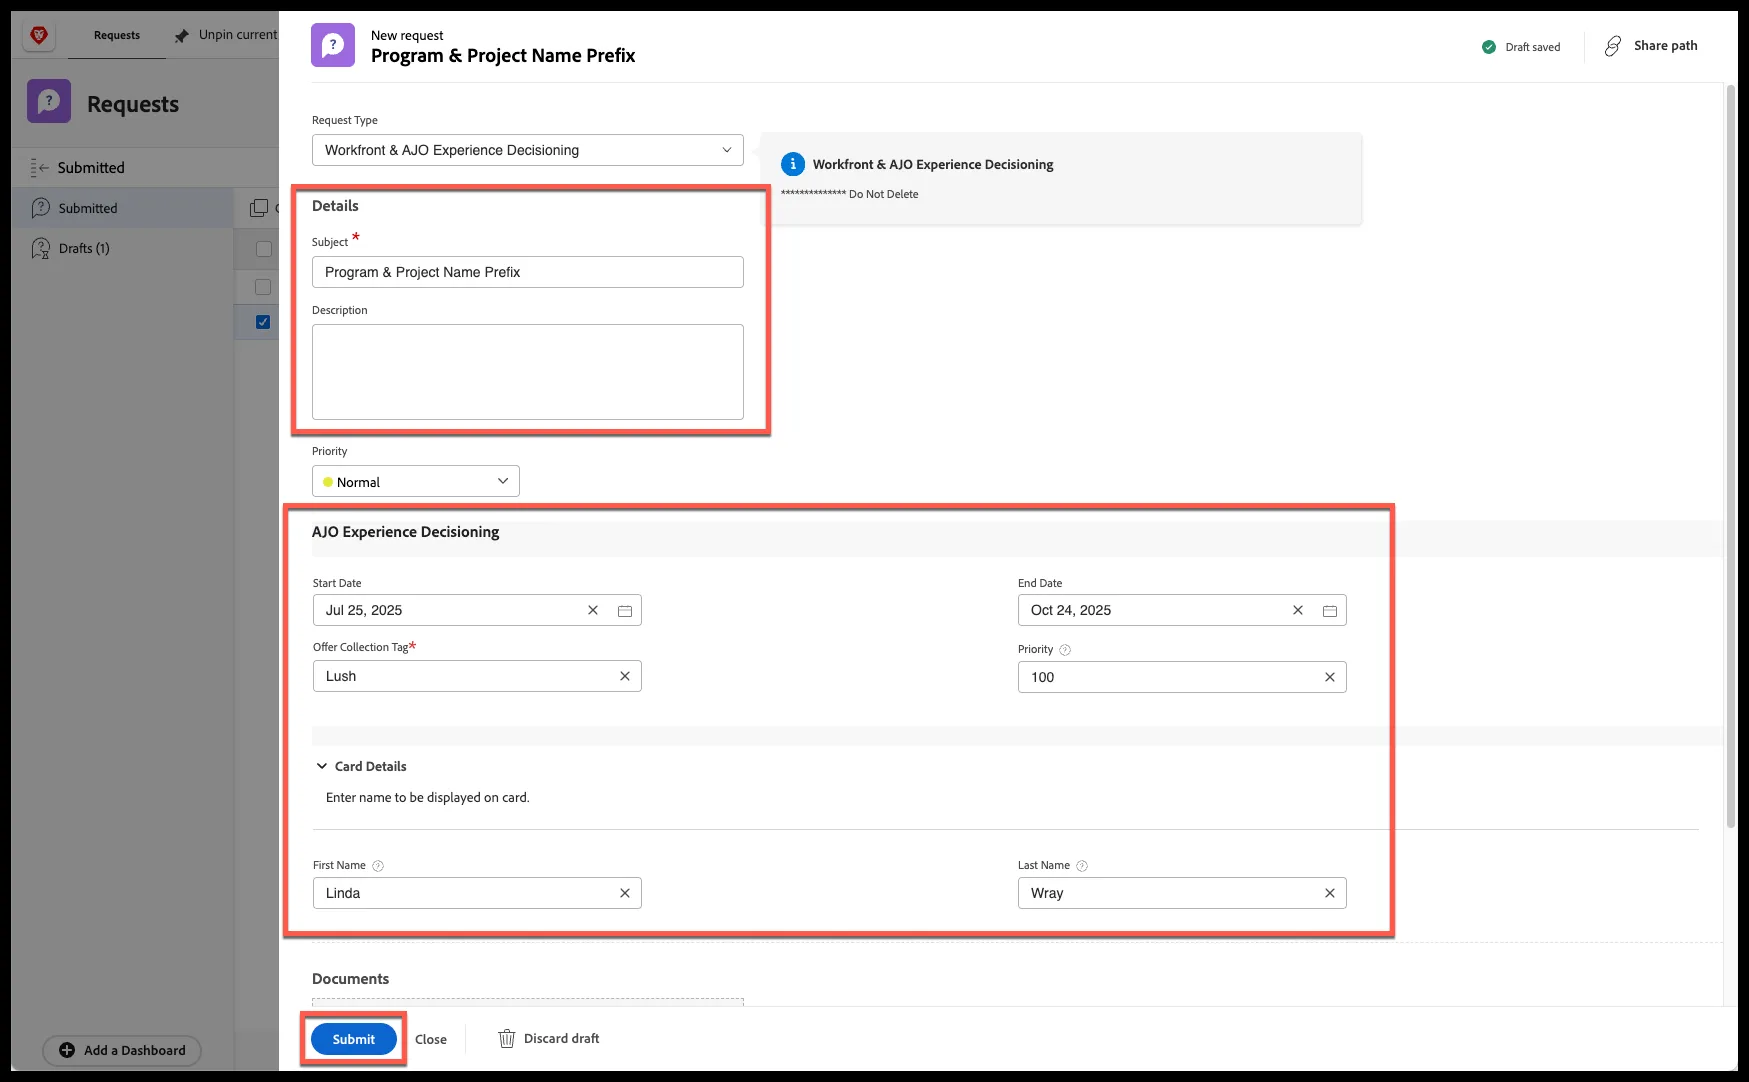The image size is (1749, 1082).
Task: Submit the new request
Action: [x=354, y=1039]
